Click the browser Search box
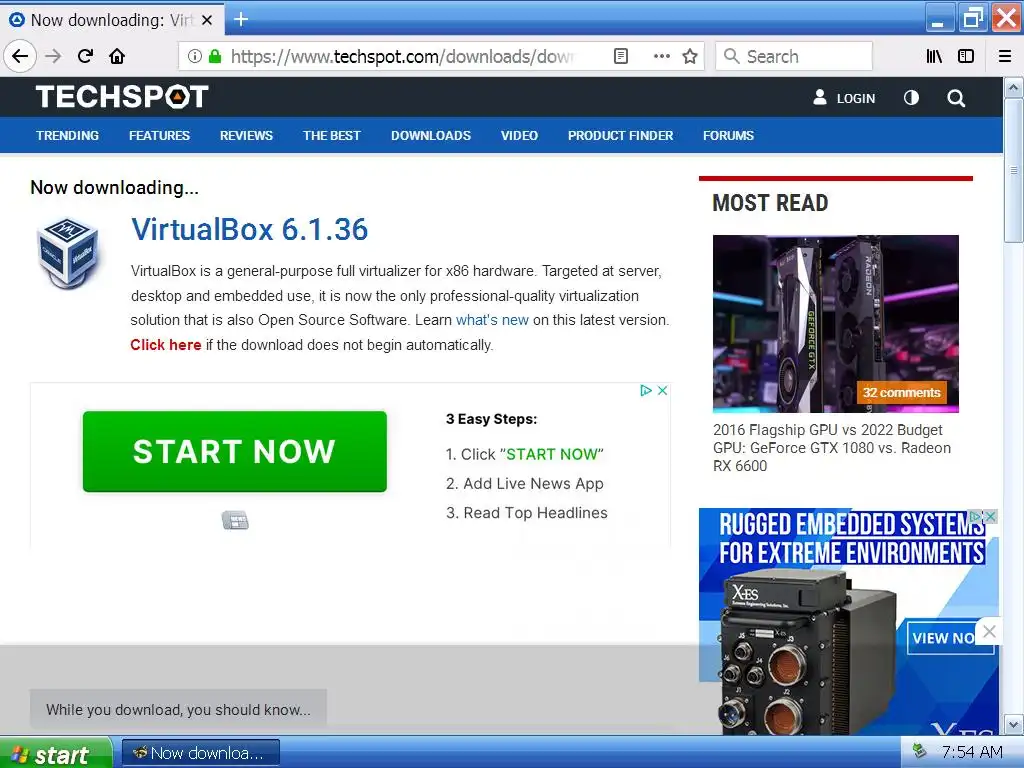1024x768 pixels. pos(793,57)
